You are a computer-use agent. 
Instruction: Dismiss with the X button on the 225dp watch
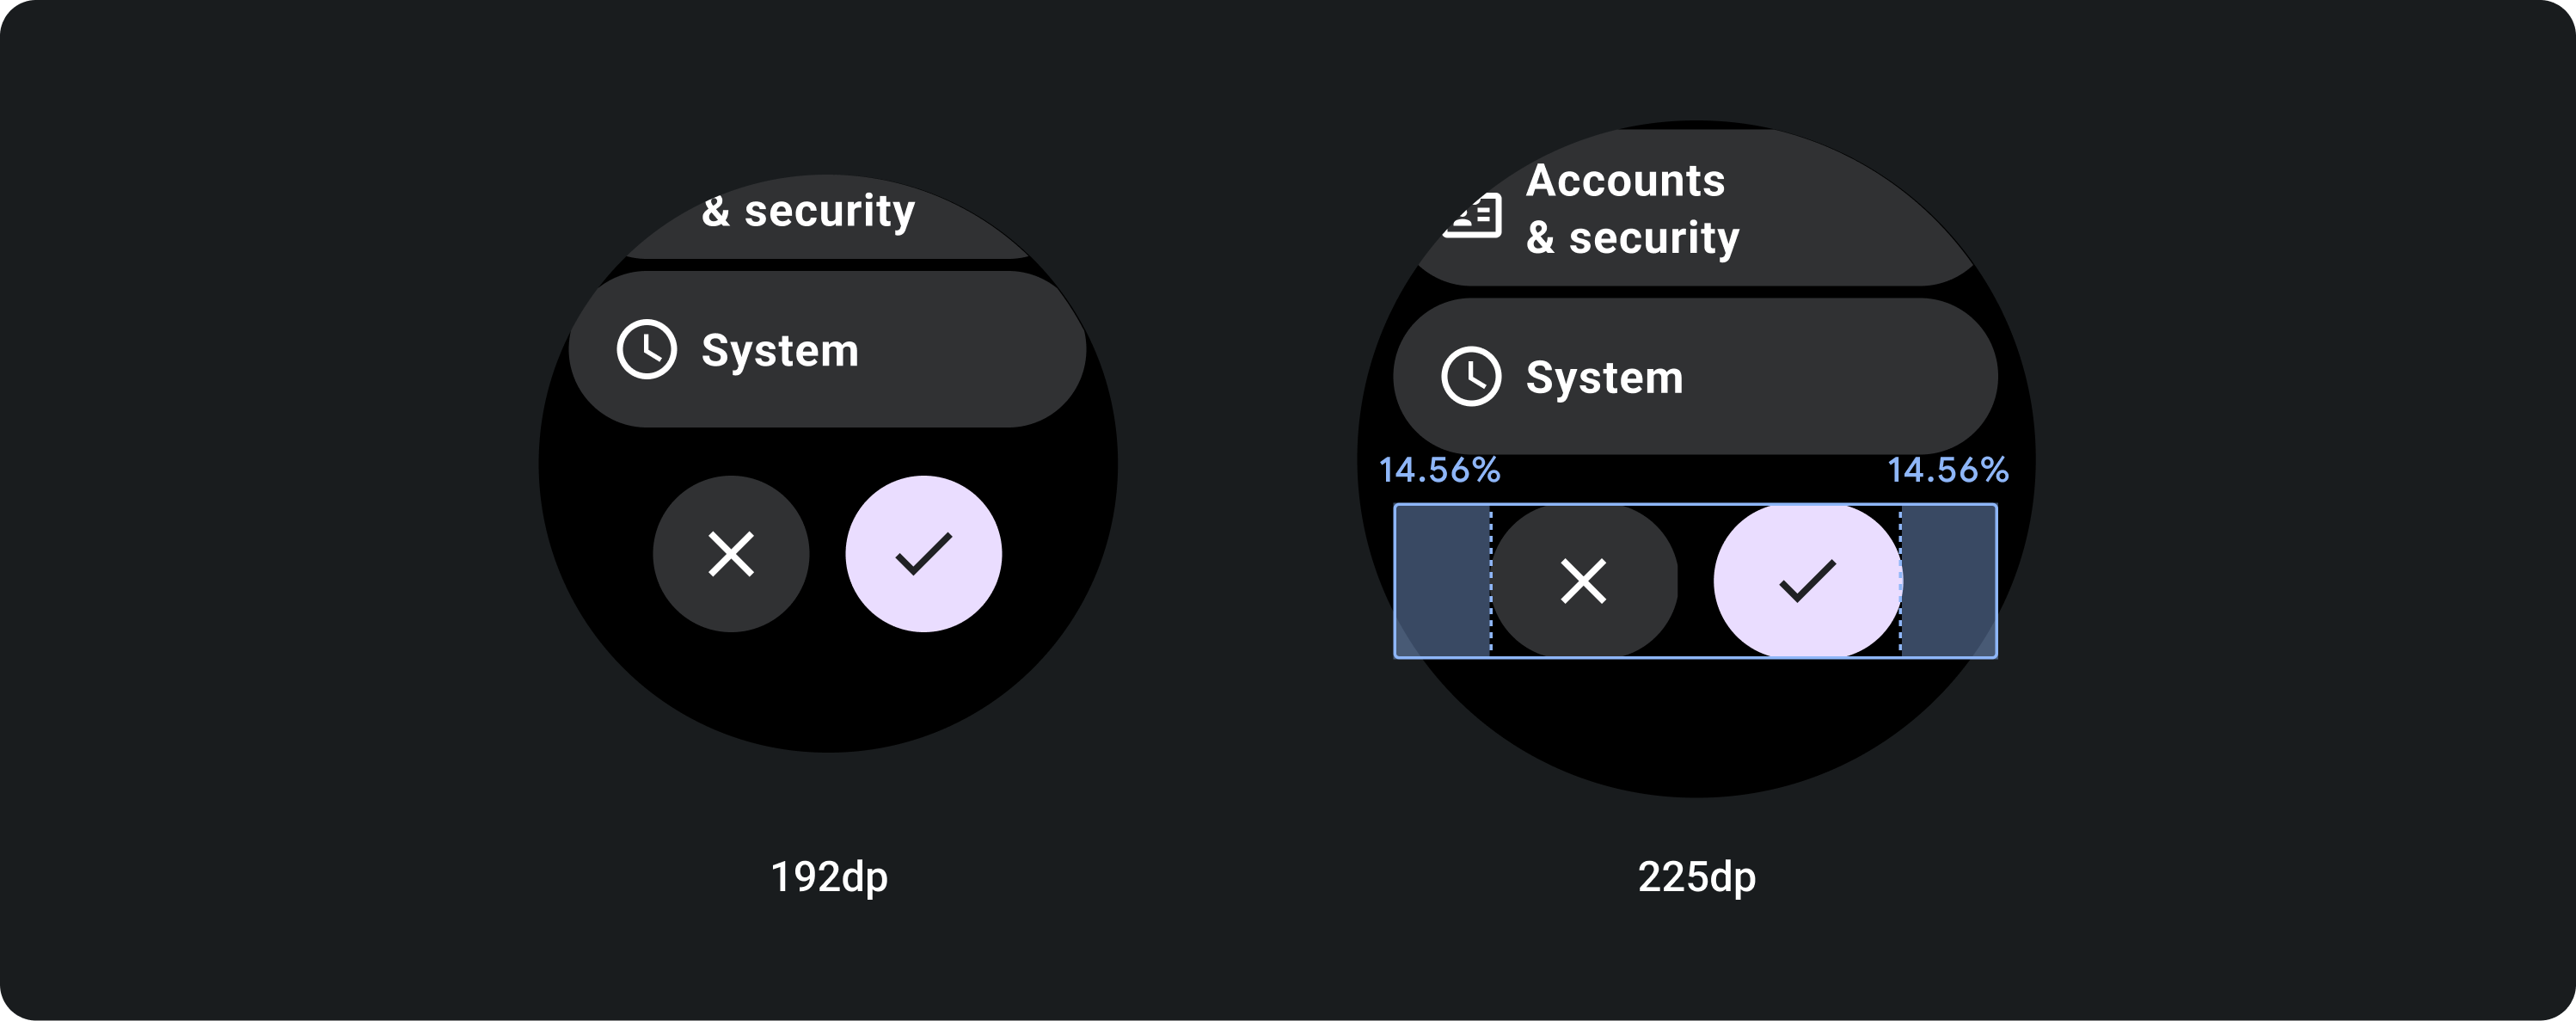[1583, 581]
